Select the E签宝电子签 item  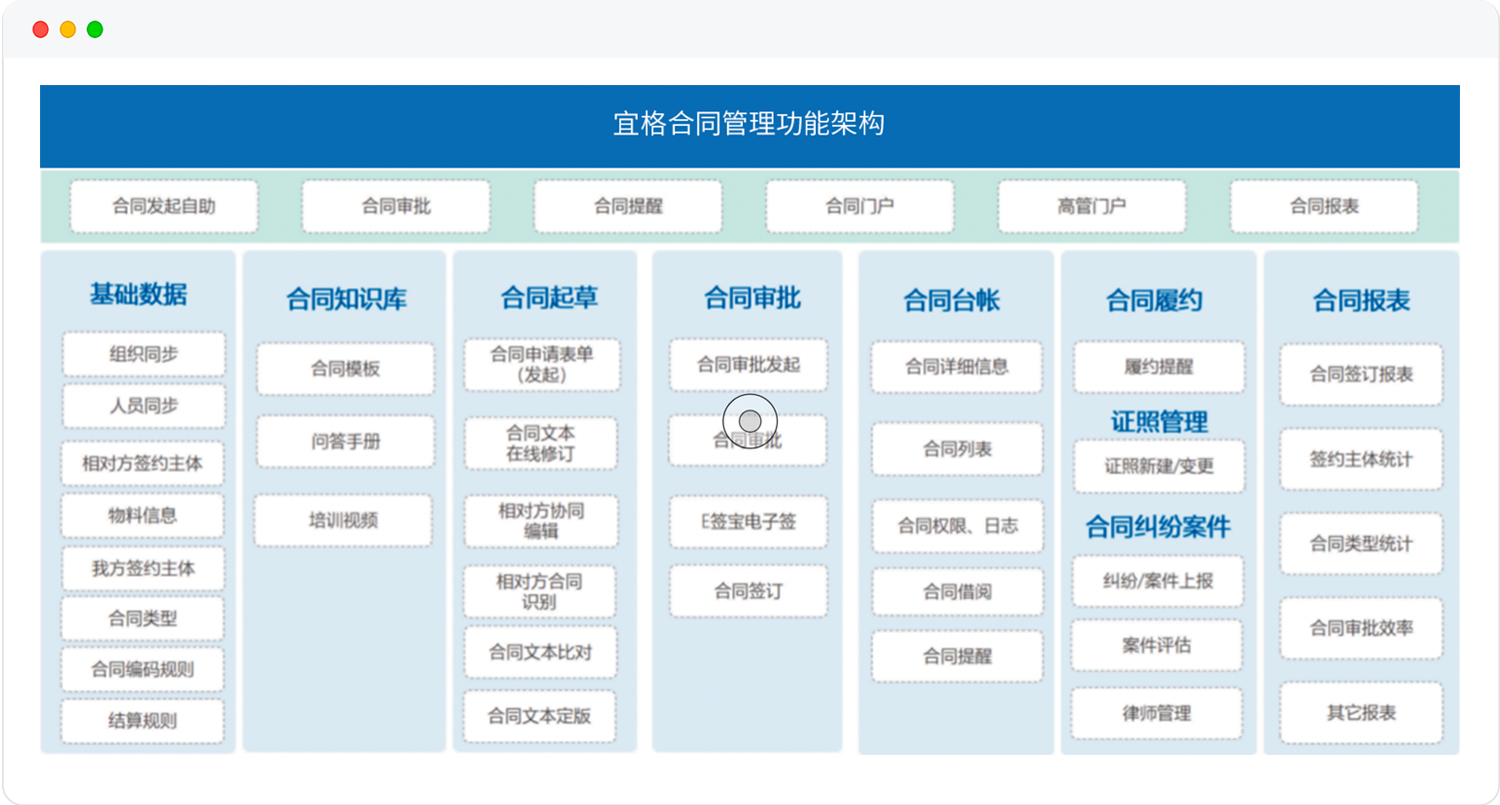pos(749,522)
